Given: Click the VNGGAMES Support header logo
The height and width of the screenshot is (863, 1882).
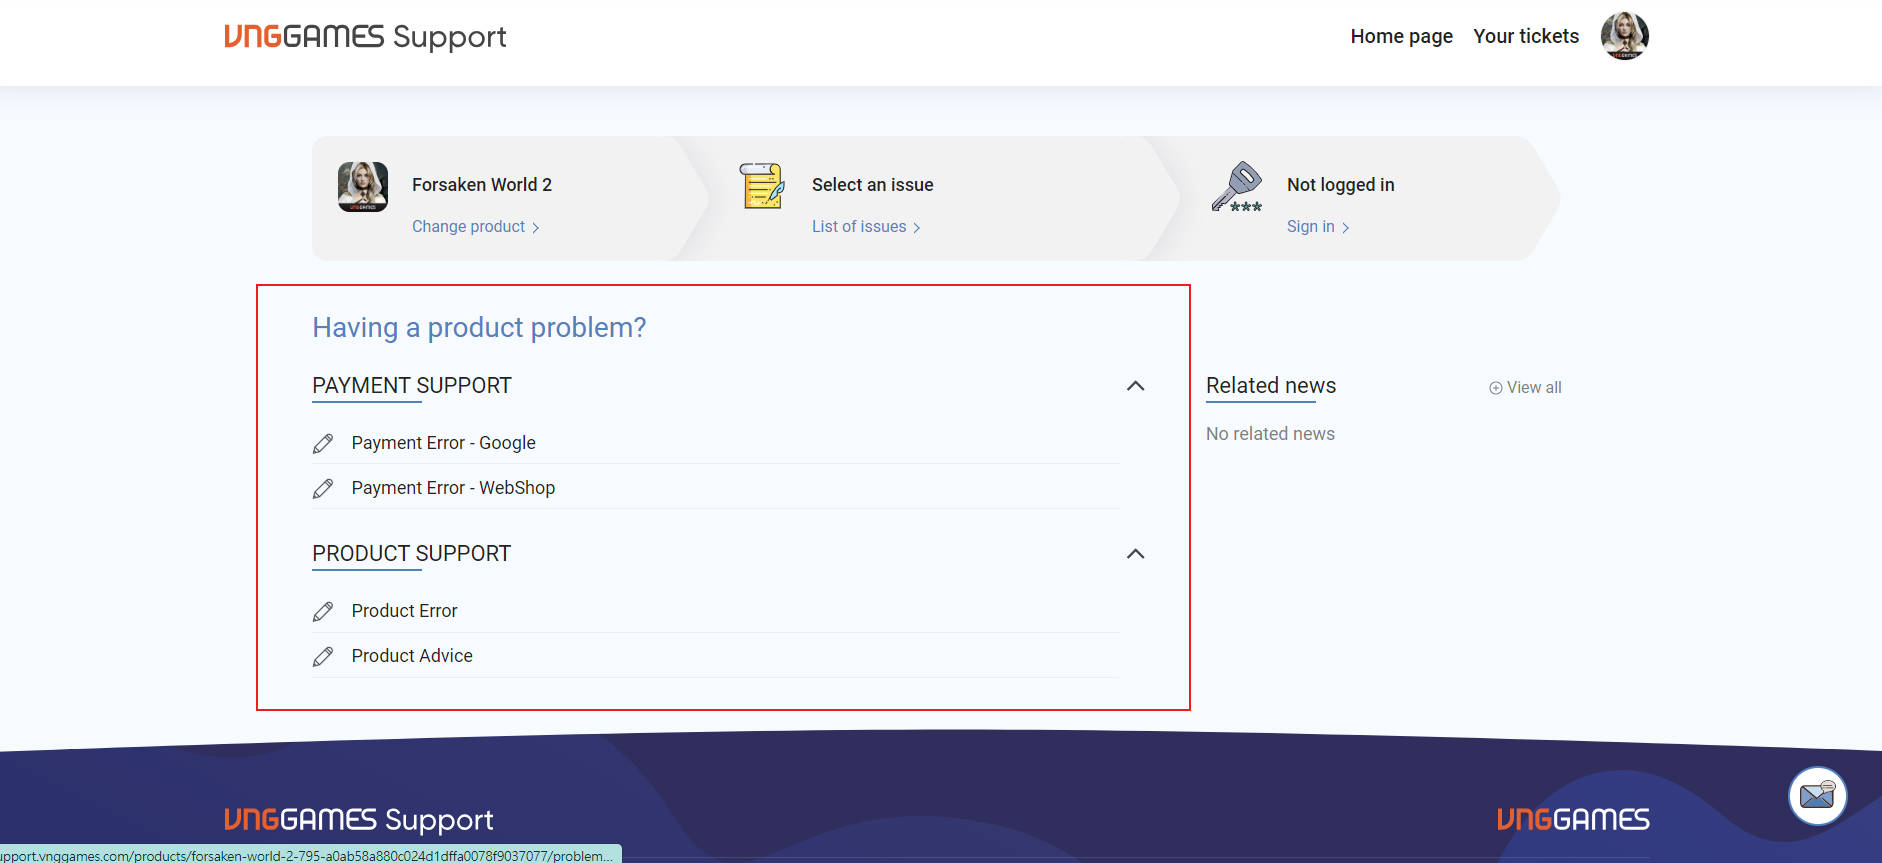Looking at the screenshot, I should pos(365,37).
